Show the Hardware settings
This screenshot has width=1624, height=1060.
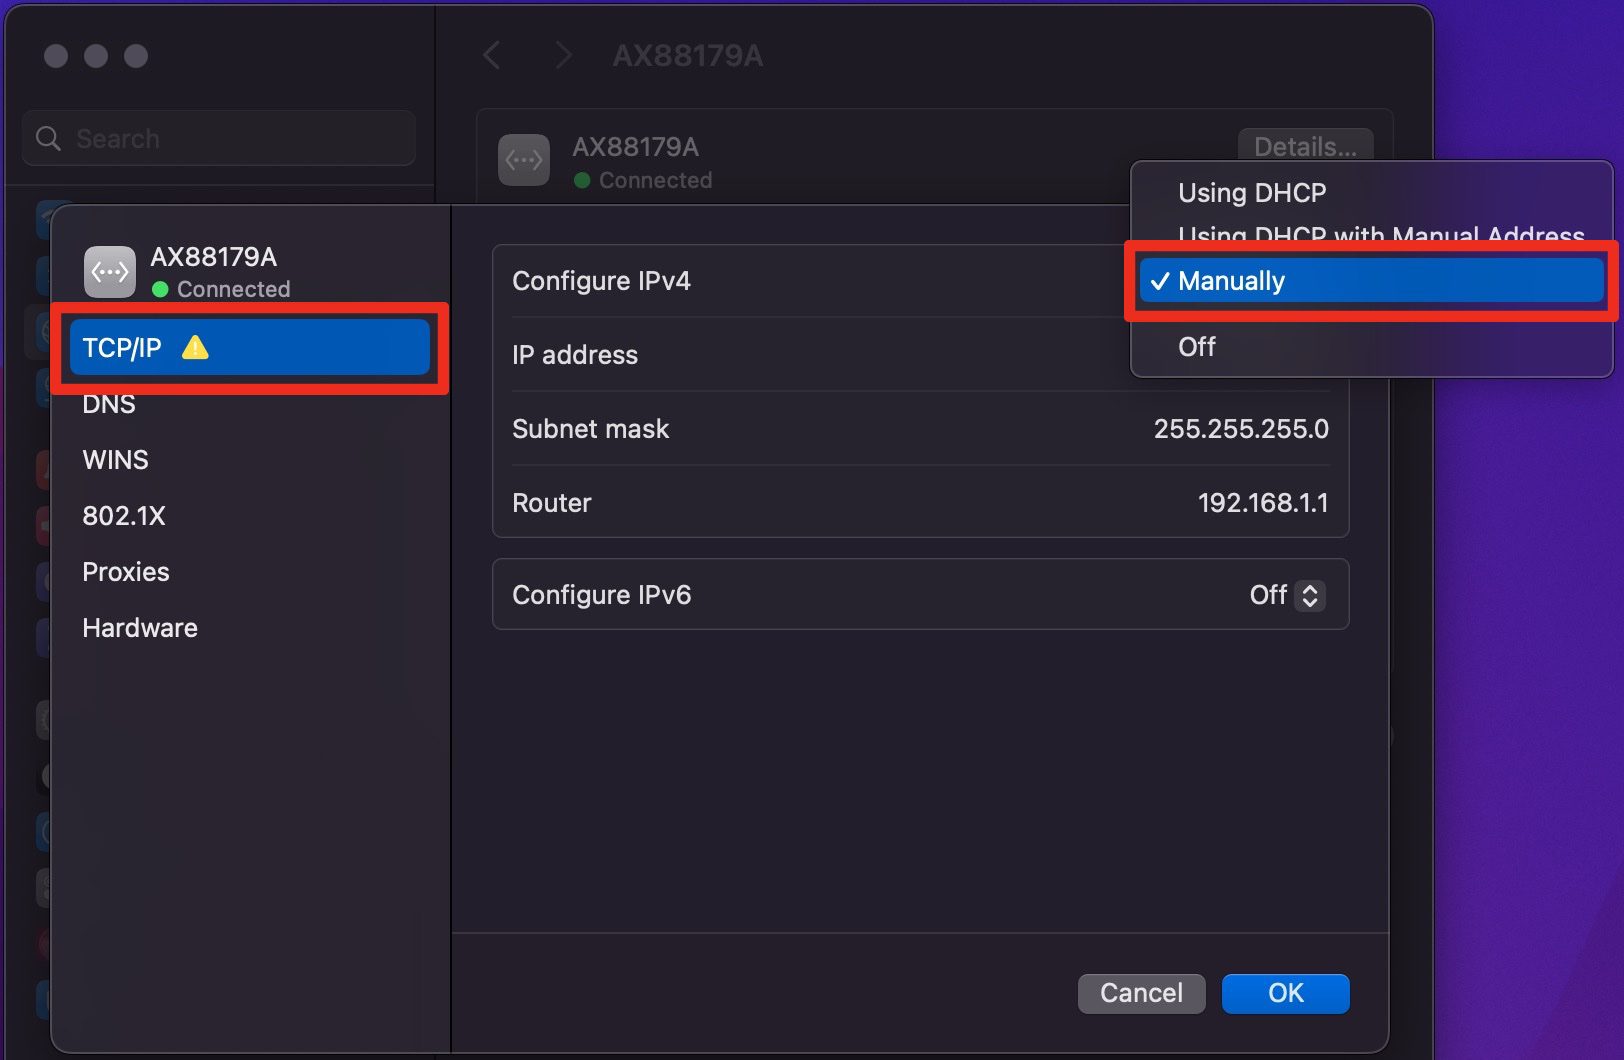click(x=140, y=628)
